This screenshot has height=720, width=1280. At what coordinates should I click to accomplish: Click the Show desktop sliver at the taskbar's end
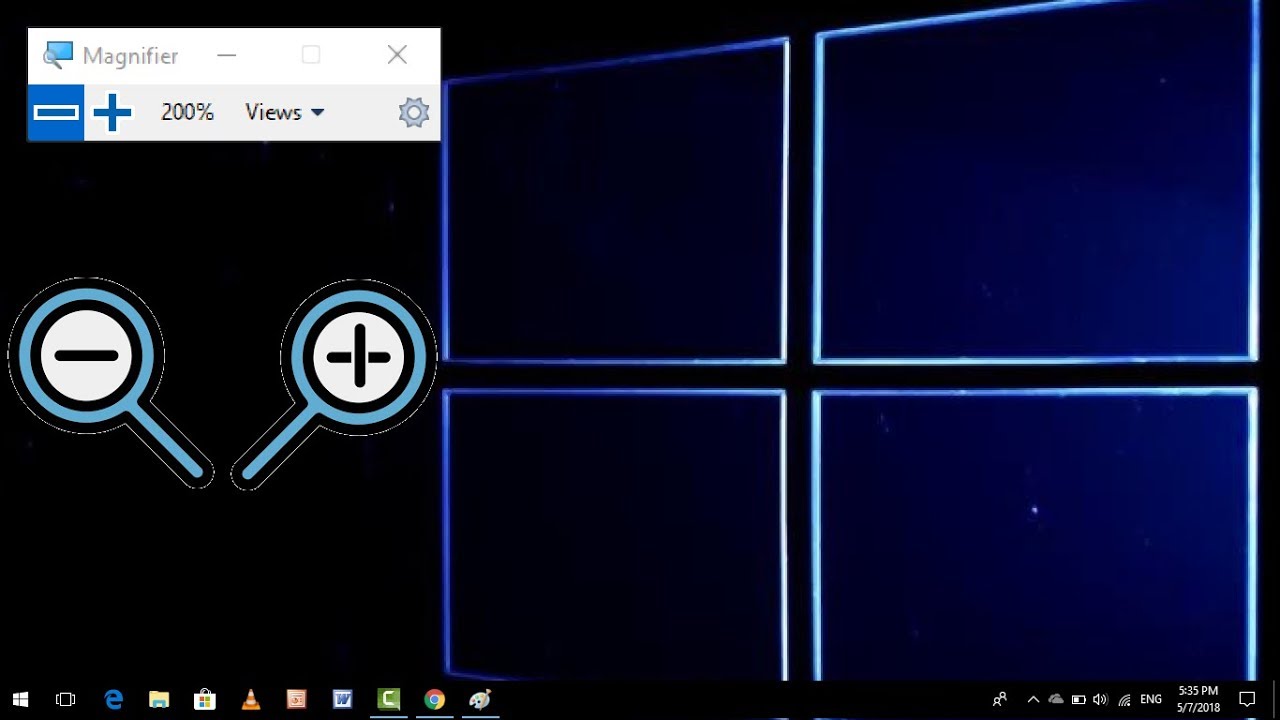1277,700
